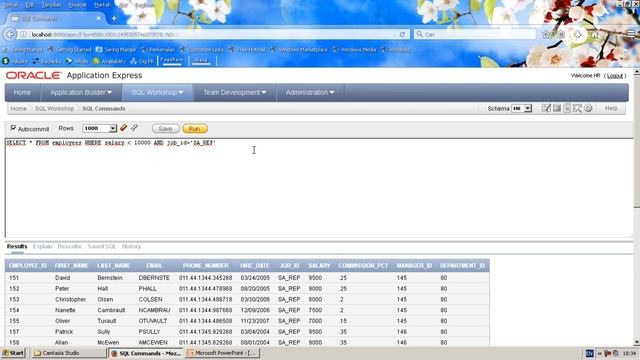Click the browser search box
Viewport: 640px width, 360px height.
click(x=475, y=35)
